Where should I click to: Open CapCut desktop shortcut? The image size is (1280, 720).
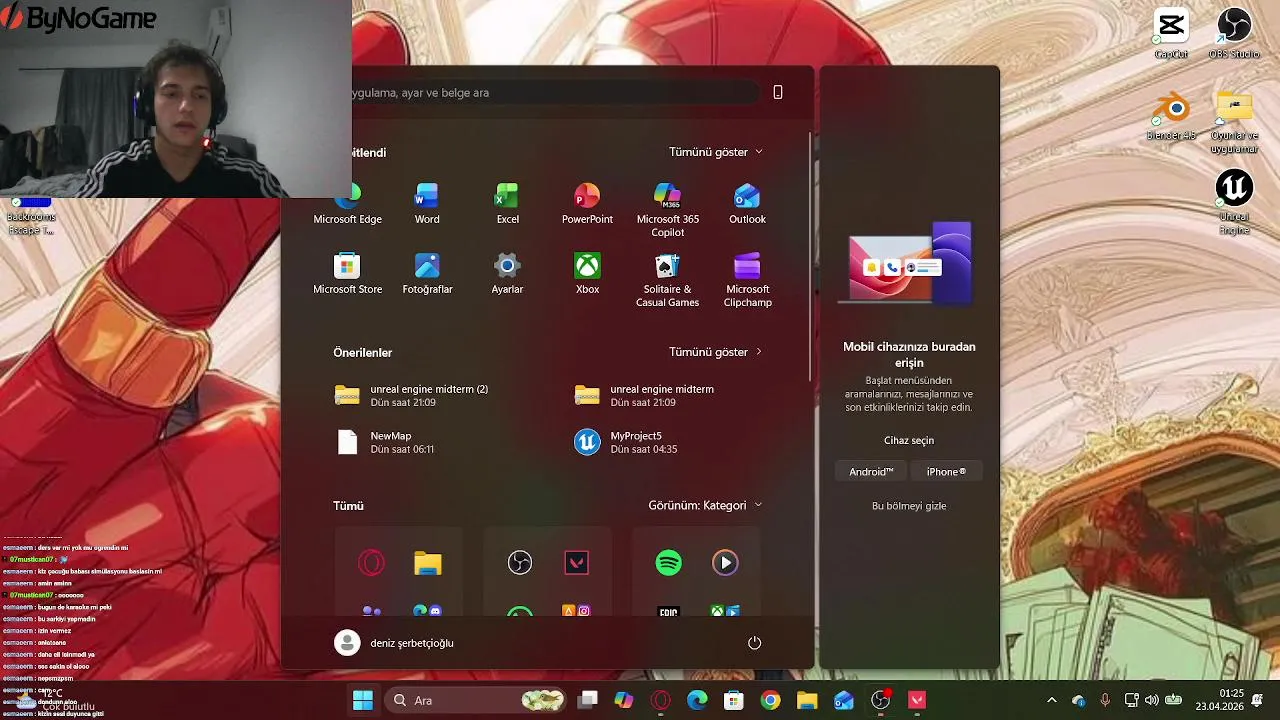[1171, 33]
